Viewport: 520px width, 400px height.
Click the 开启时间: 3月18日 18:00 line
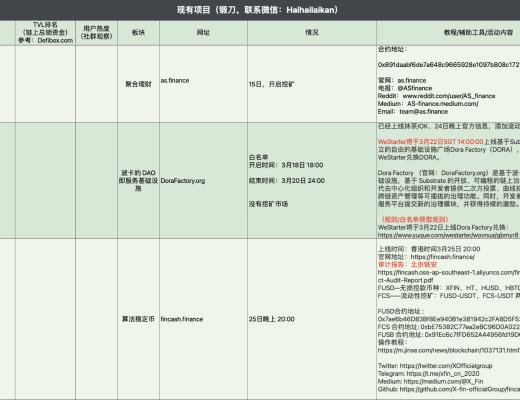tap(286, 165)
